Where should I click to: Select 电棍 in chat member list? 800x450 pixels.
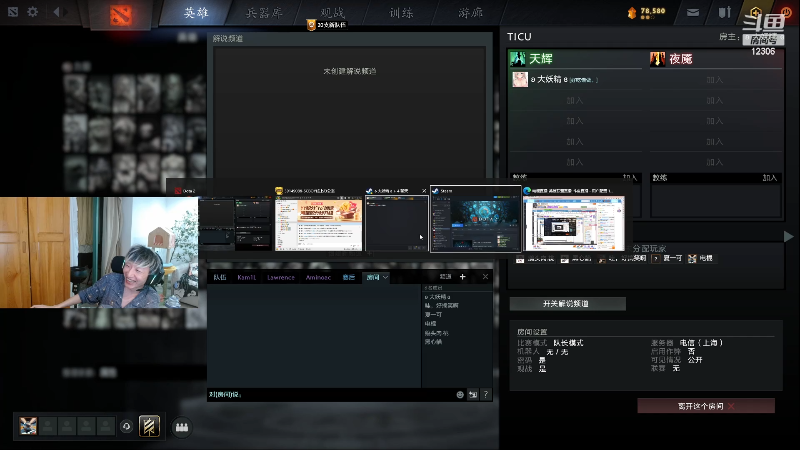(x=431, y=324)
